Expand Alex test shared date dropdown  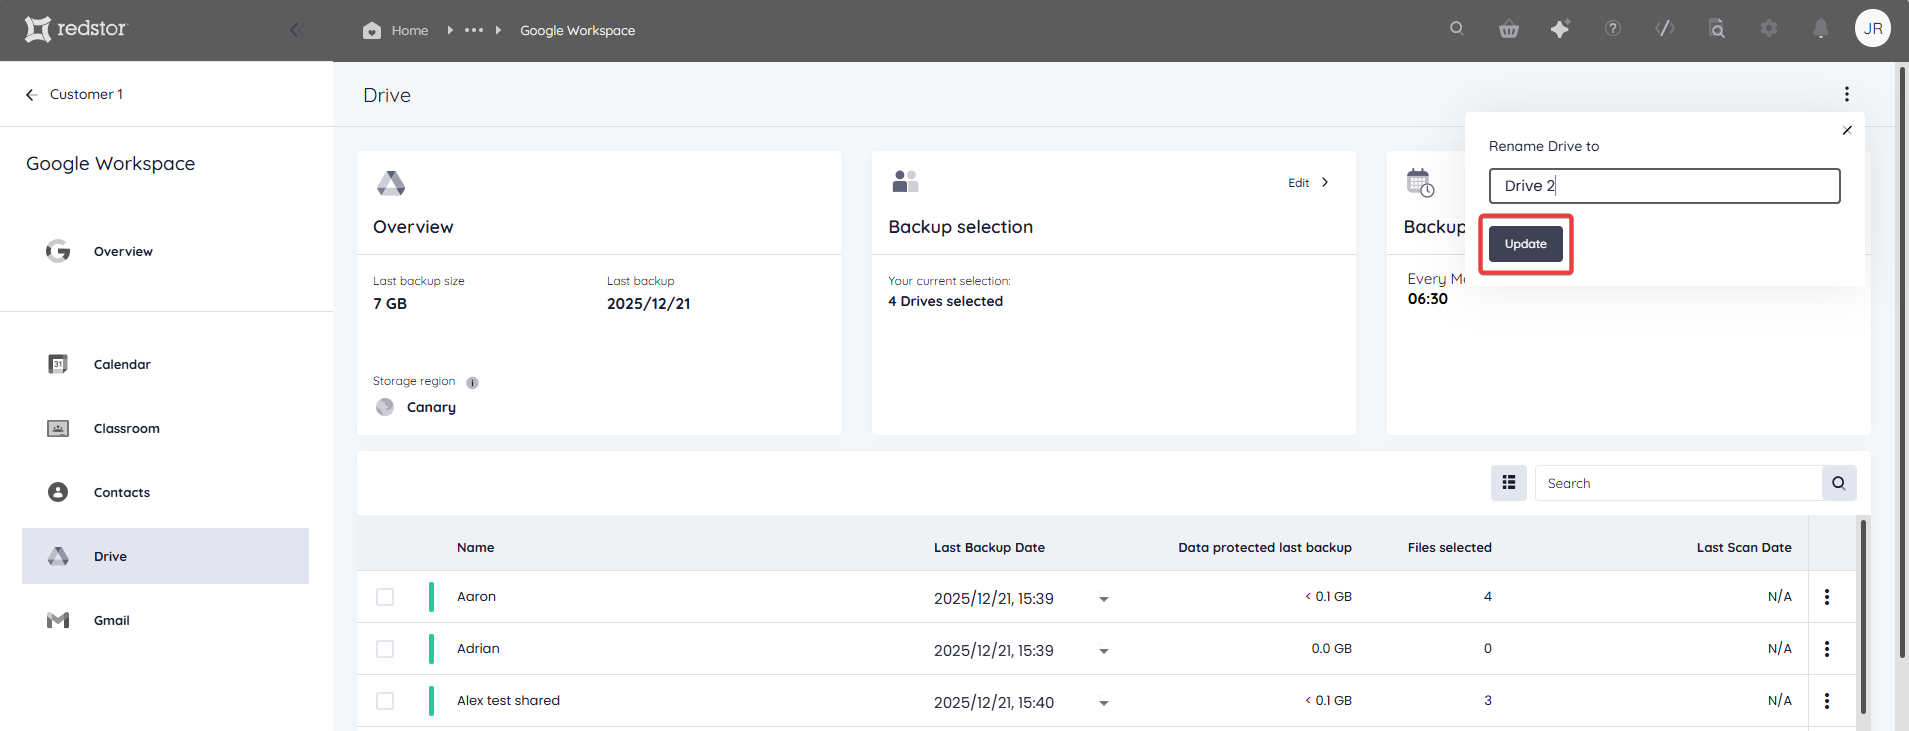1104,703
